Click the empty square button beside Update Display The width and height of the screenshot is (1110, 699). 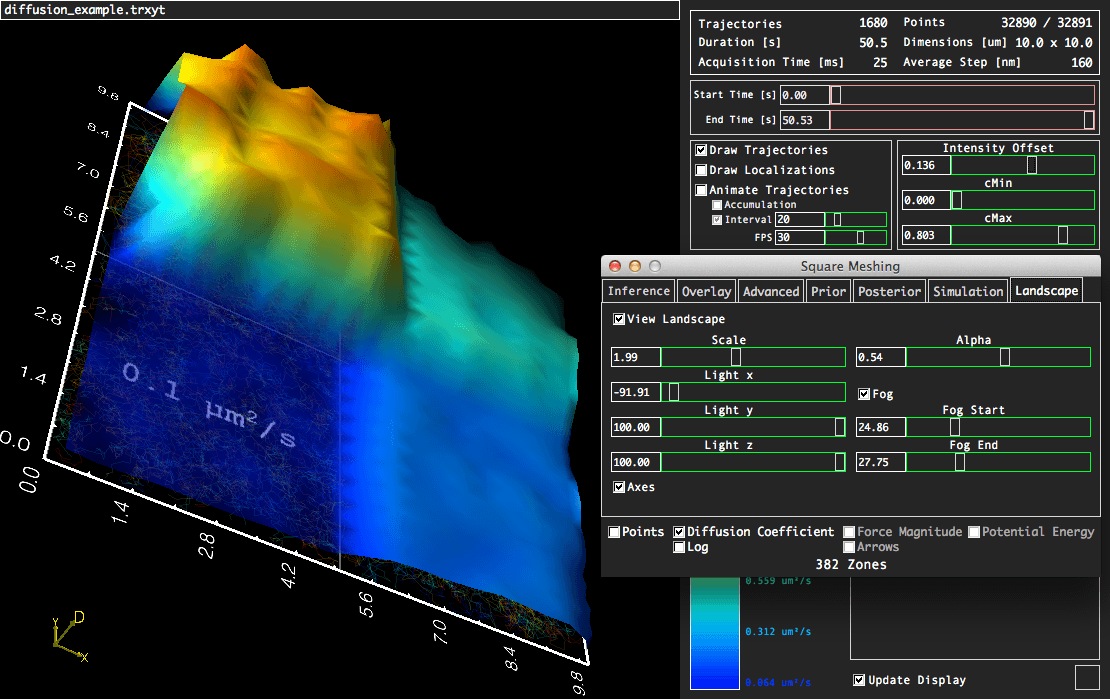(x=1086, y=677)
